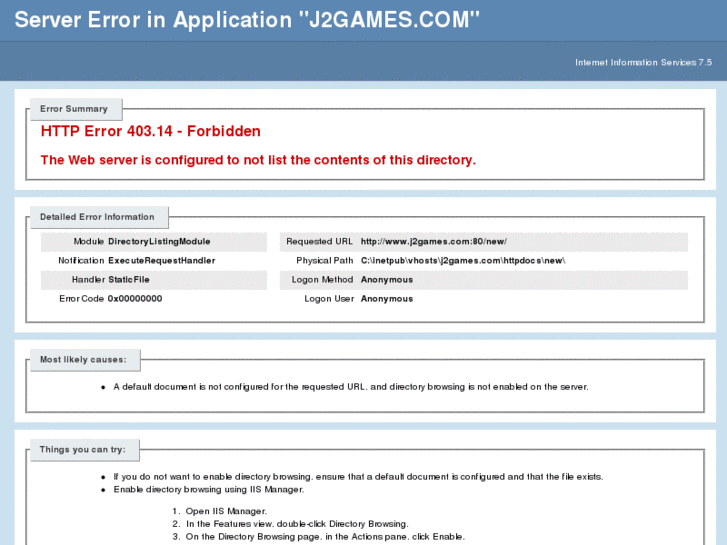Click the 'Error Summary' section label
This screenshot has height=545, width=727.
(x=74, y=109)
